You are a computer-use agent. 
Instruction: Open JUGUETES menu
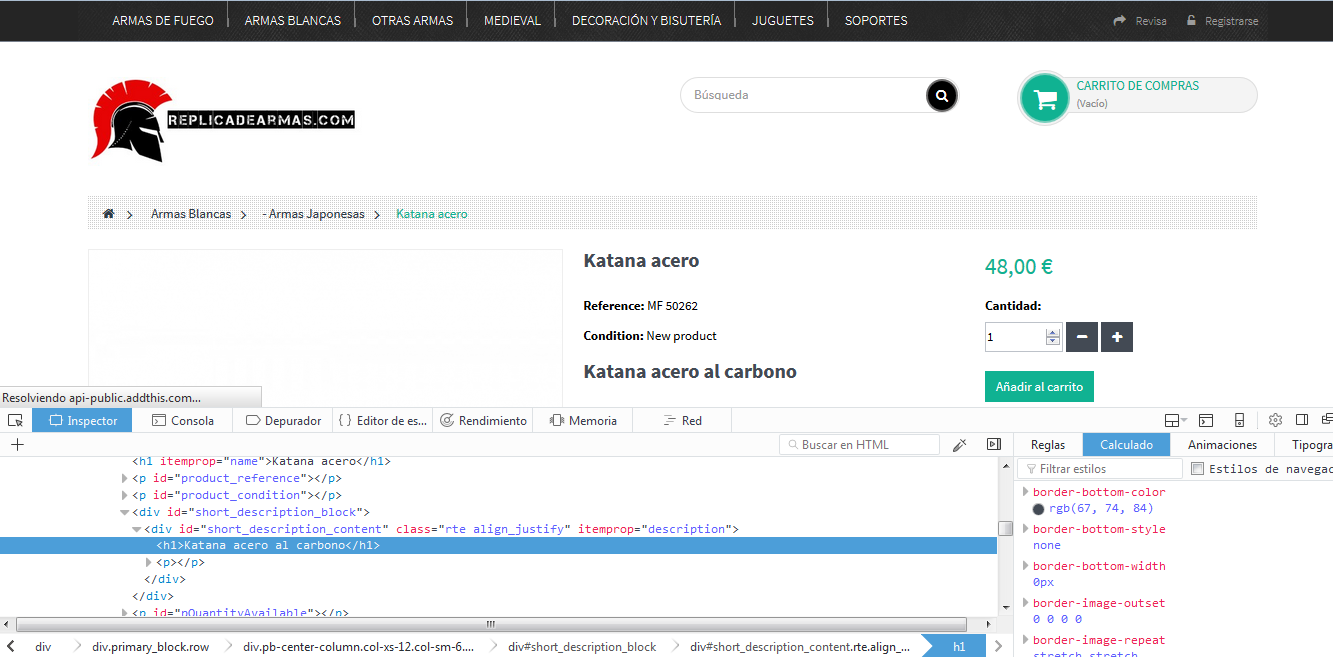[x=783, y=21]
